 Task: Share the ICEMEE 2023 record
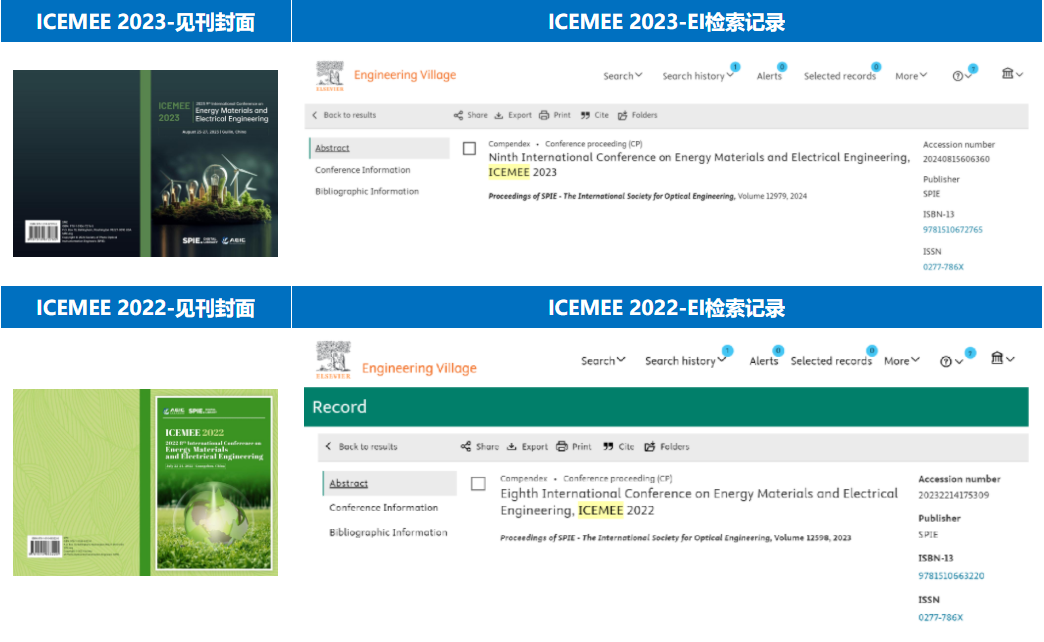coord(471,115)
